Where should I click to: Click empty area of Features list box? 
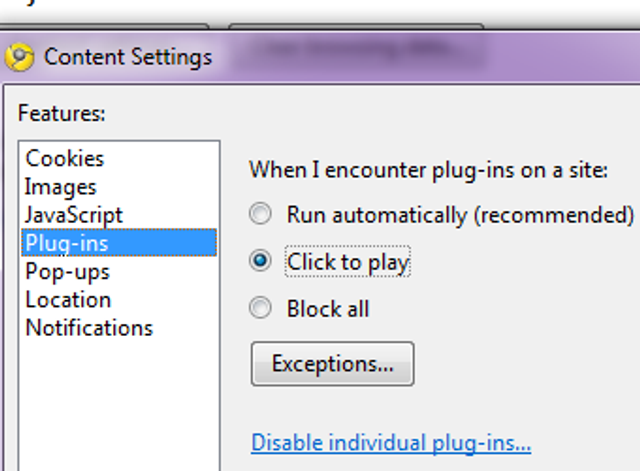click(x=119, y=404)
